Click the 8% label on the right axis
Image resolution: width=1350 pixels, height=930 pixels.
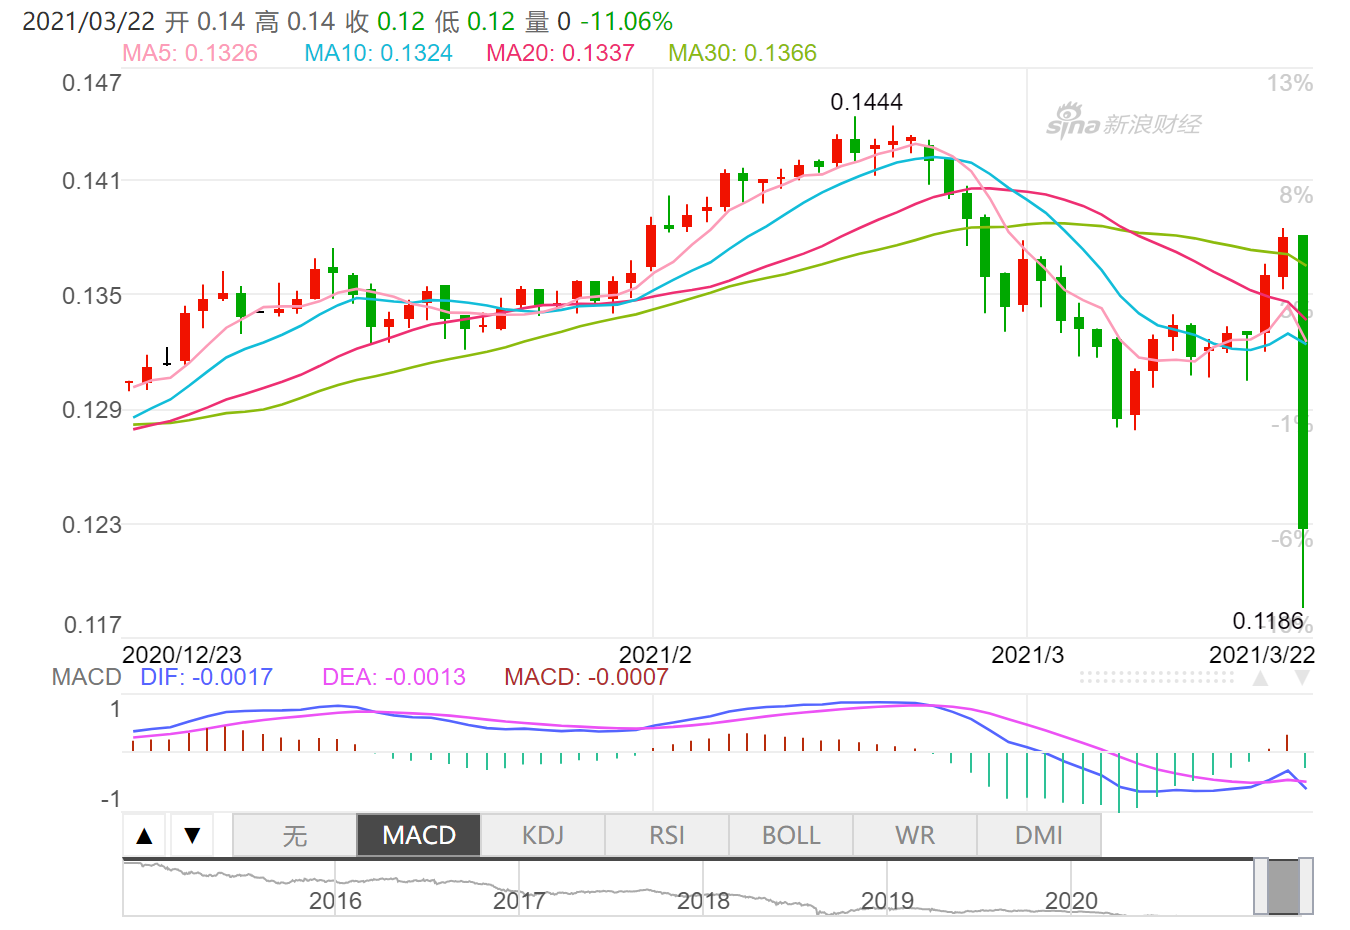(1296, 195)
